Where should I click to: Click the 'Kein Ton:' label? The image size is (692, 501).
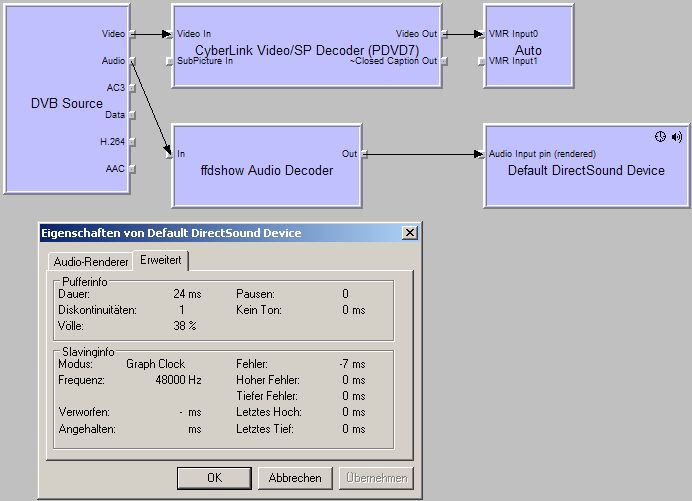[x=259, y=310]
